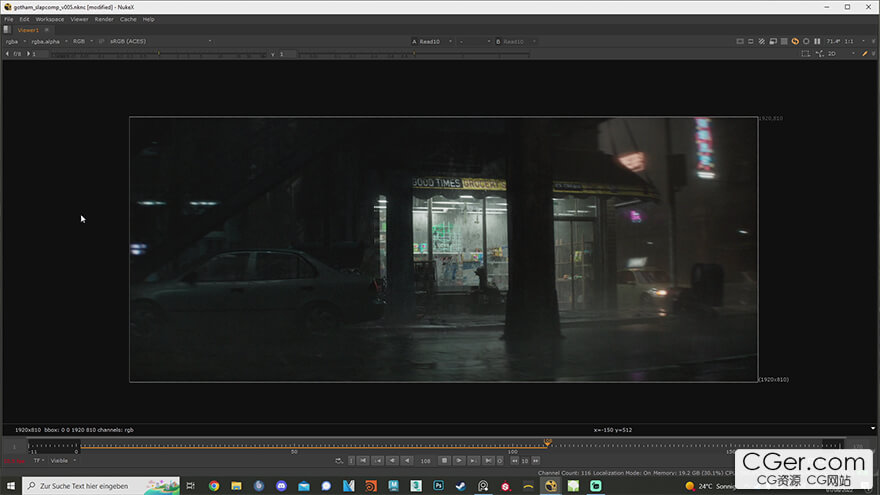Skip forward by 10 frames button
The width and height of the screenshot is (880, 495).
pos(536,461)
